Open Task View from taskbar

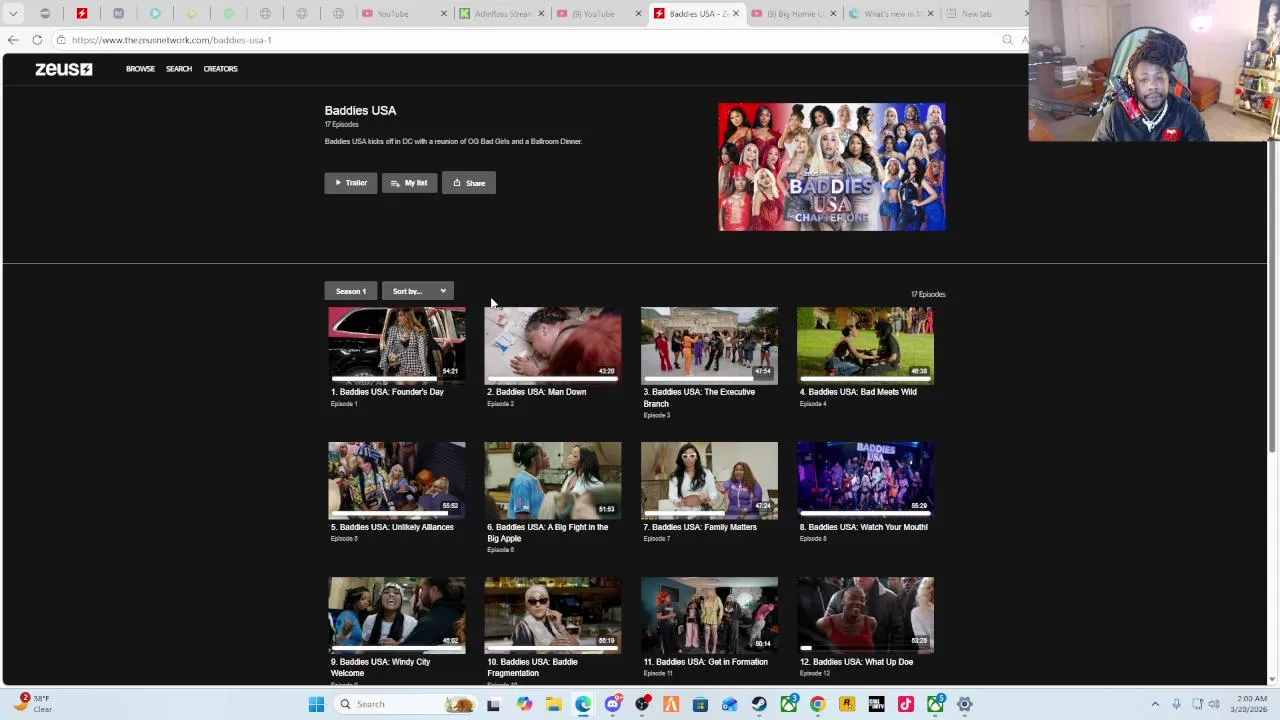click(493, 704)
